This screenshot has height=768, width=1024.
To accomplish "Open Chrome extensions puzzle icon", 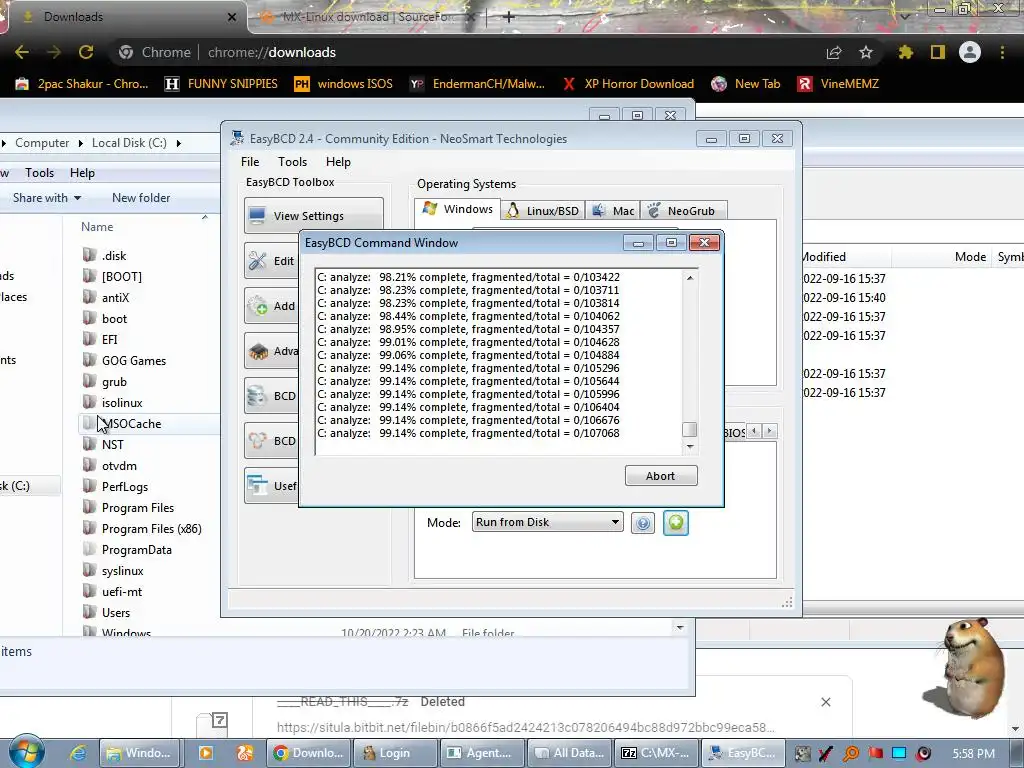I will pyautogui.click(x=905, y=52).
